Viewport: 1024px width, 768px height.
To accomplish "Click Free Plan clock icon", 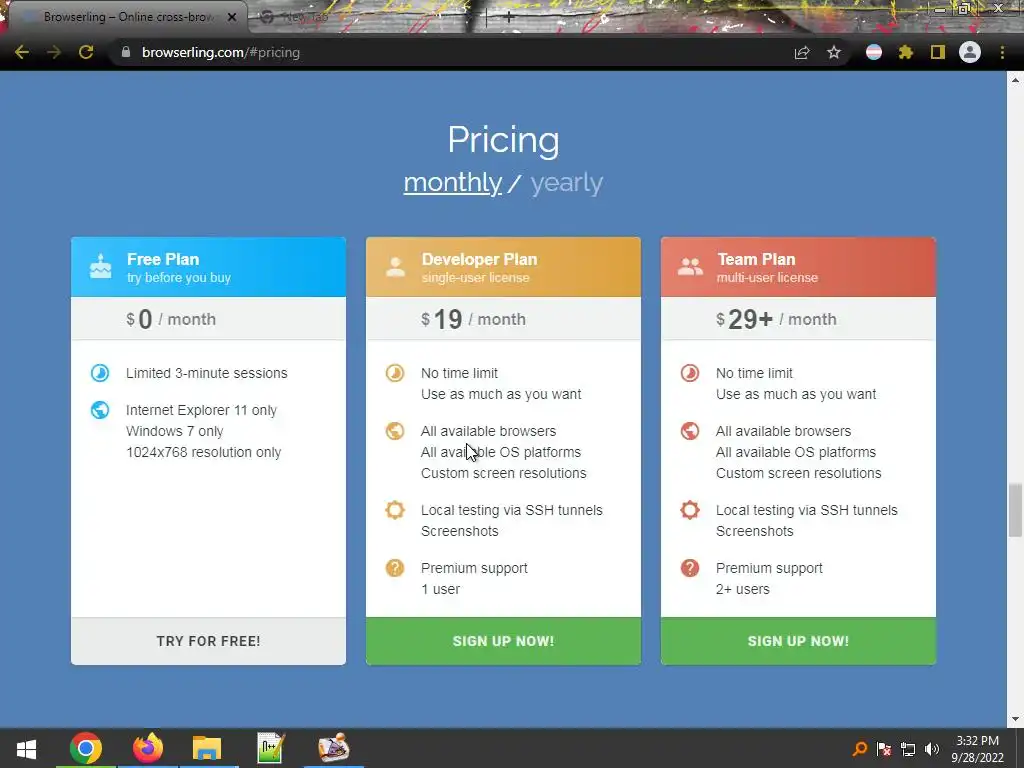I will [100, 373].
